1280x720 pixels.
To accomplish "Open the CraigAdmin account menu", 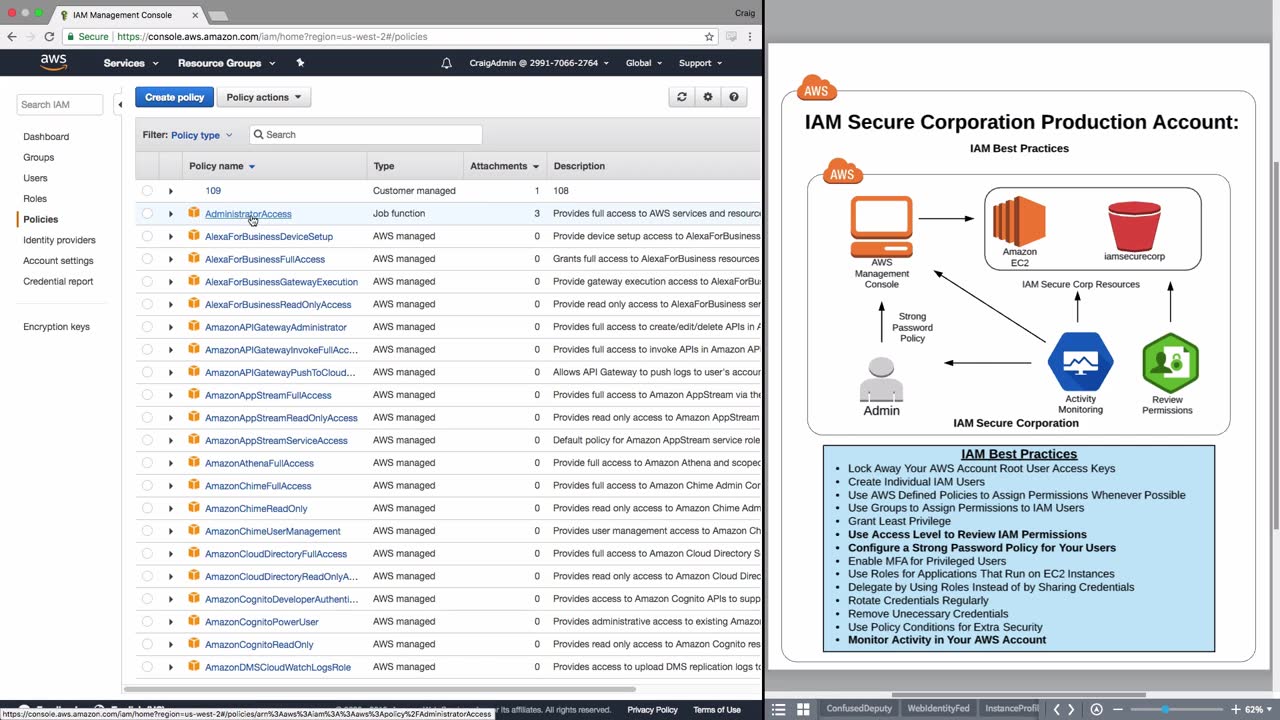I will pyautogui.click(x=539, y=63).
